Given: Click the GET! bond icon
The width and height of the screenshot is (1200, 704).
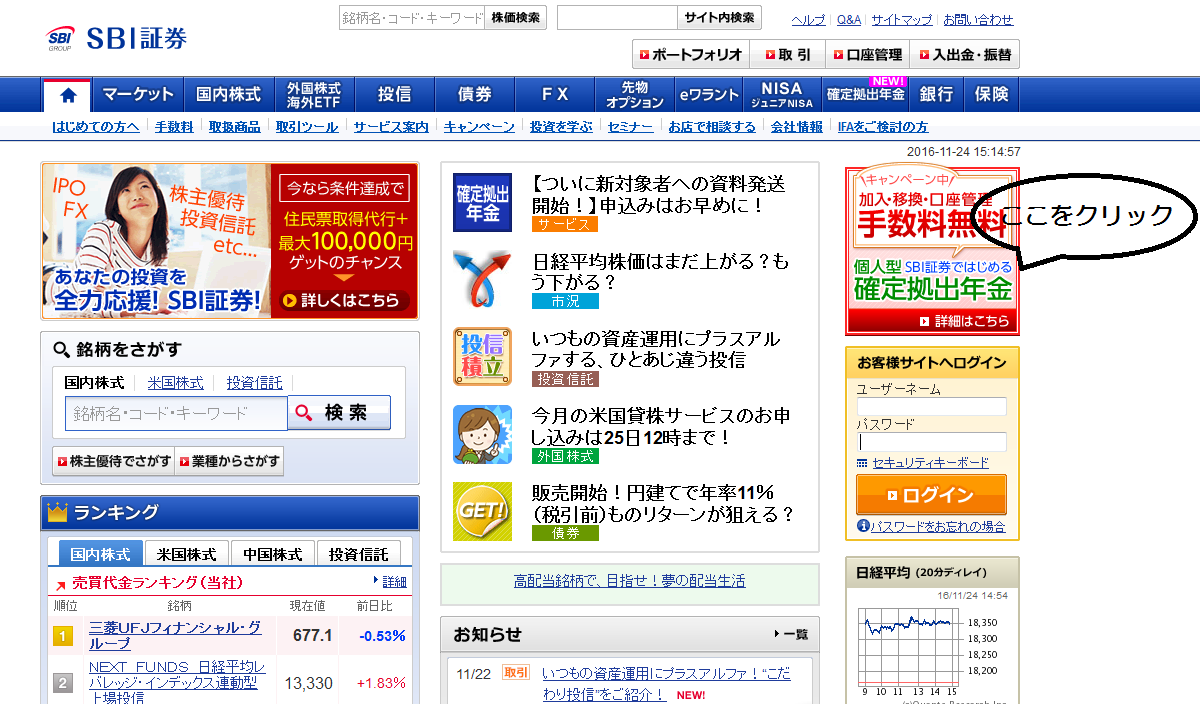Looking at the screenshot, I should 482,511.
